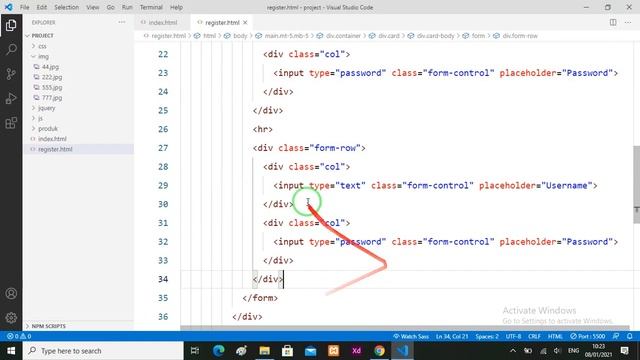This screenshot has width=640, height=360.
Task: Open the Run menu
Action: (x=127, y=7)
